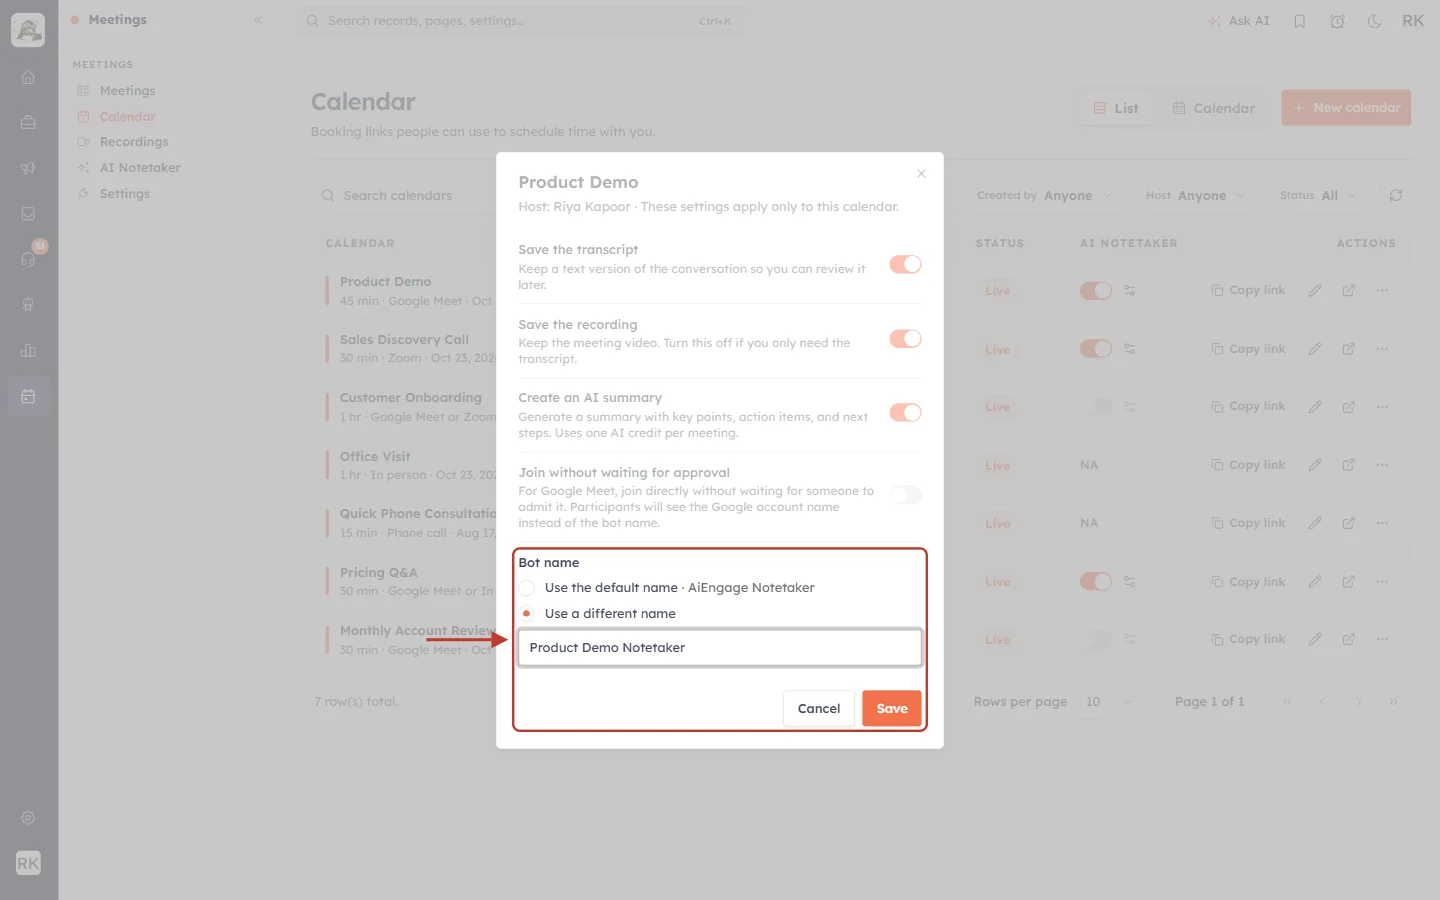Open RK profile avatar in top bar
This screenshot has width=1440, height=900.
[1413, 21]
